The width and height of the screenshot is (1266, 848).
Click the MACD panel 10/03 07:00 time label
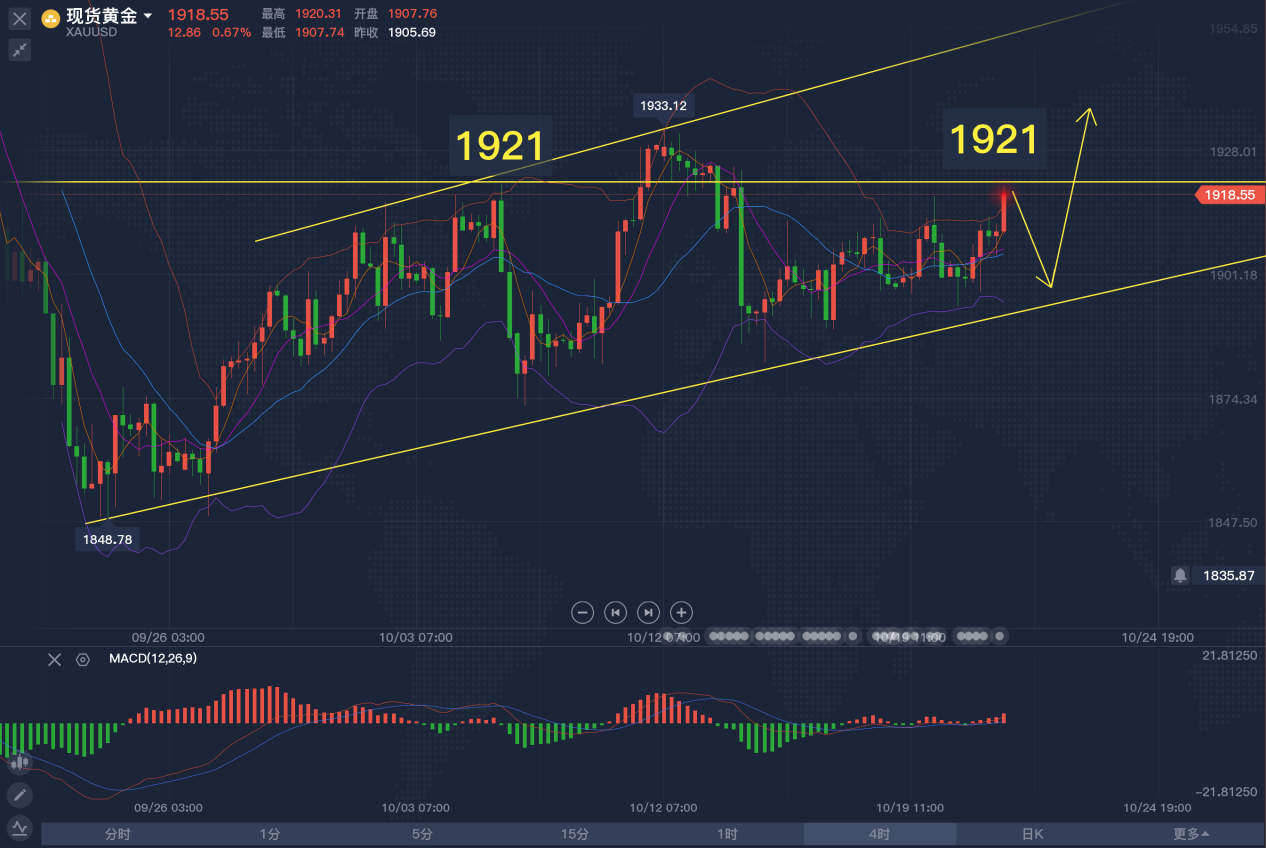tap(415, 807)
